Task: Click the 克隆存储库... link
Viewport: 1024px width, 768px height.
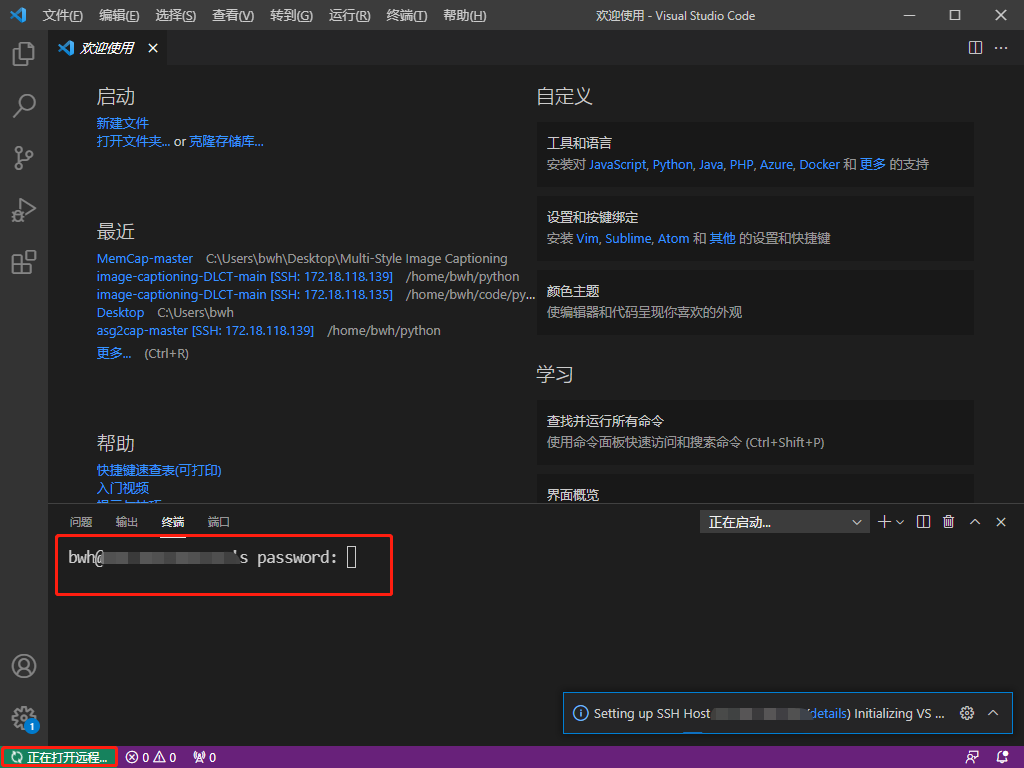Action: point(227,141)
